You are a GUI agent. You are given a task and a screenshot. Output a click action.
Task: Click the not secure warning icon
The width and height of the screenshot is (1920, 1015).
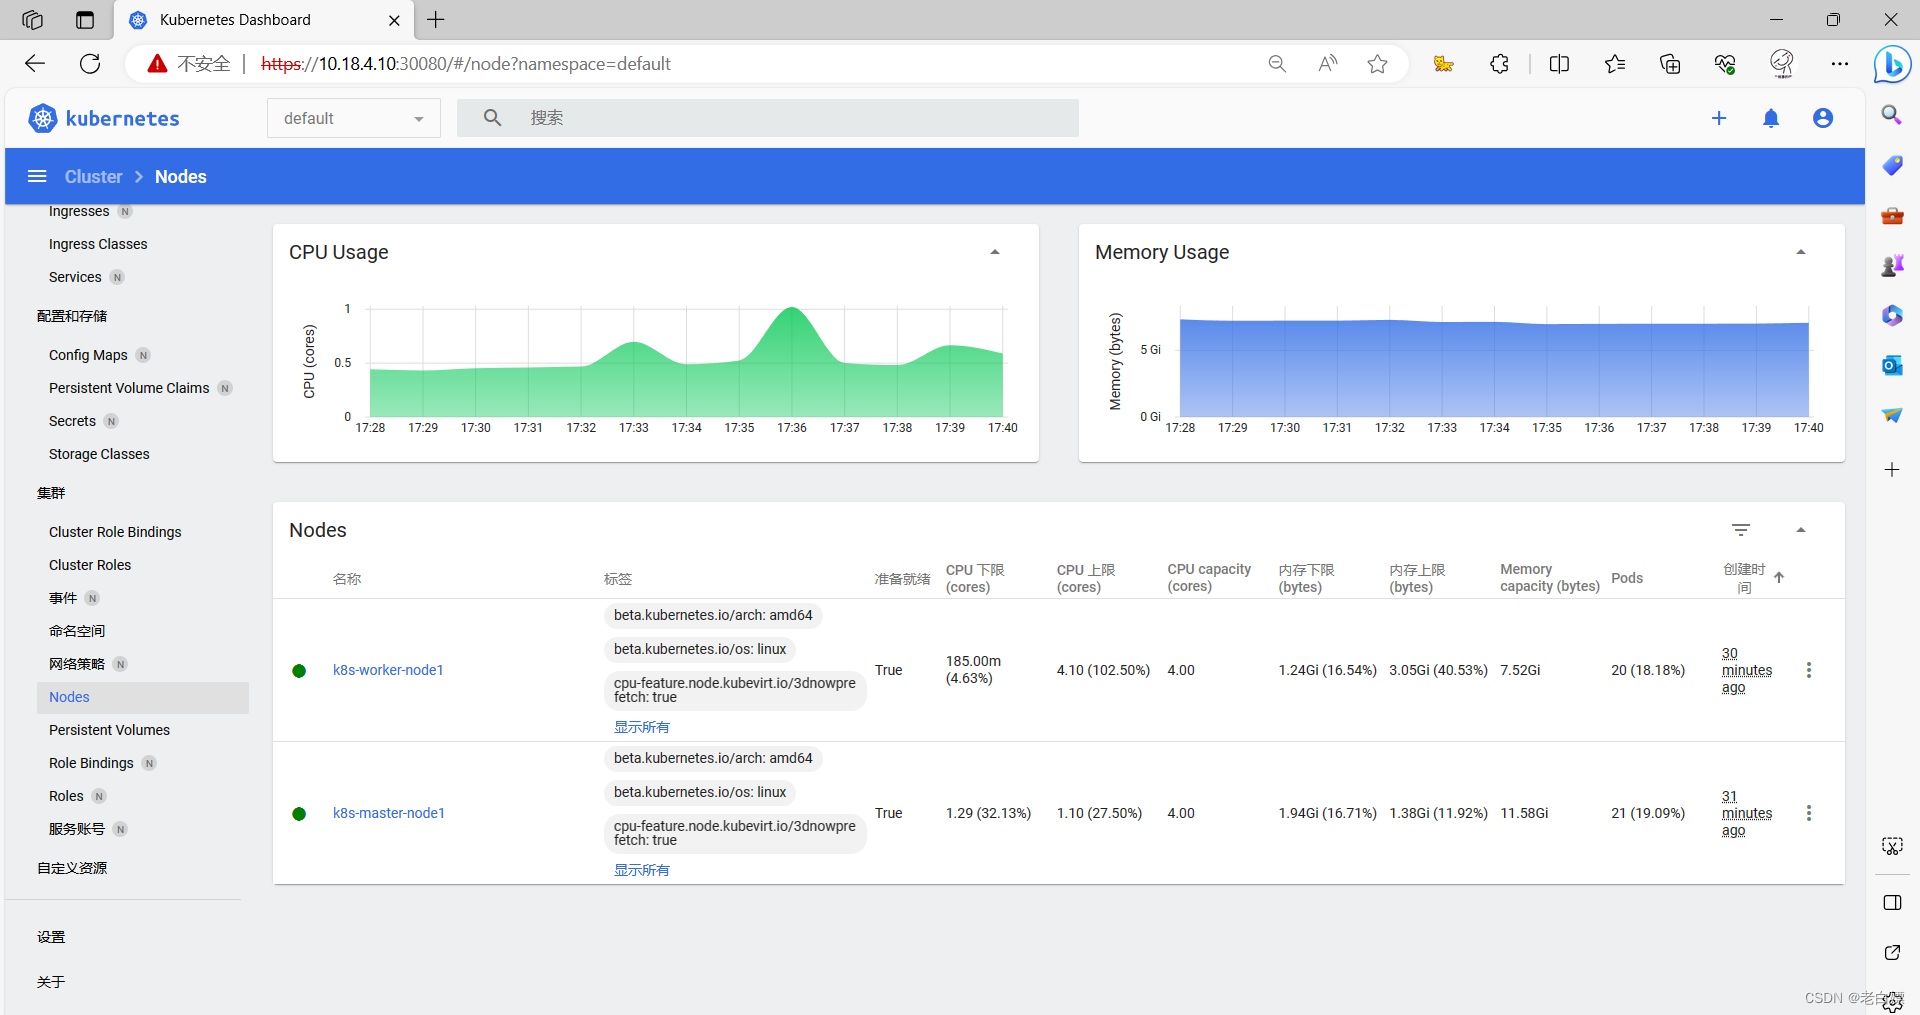[157, 64]
